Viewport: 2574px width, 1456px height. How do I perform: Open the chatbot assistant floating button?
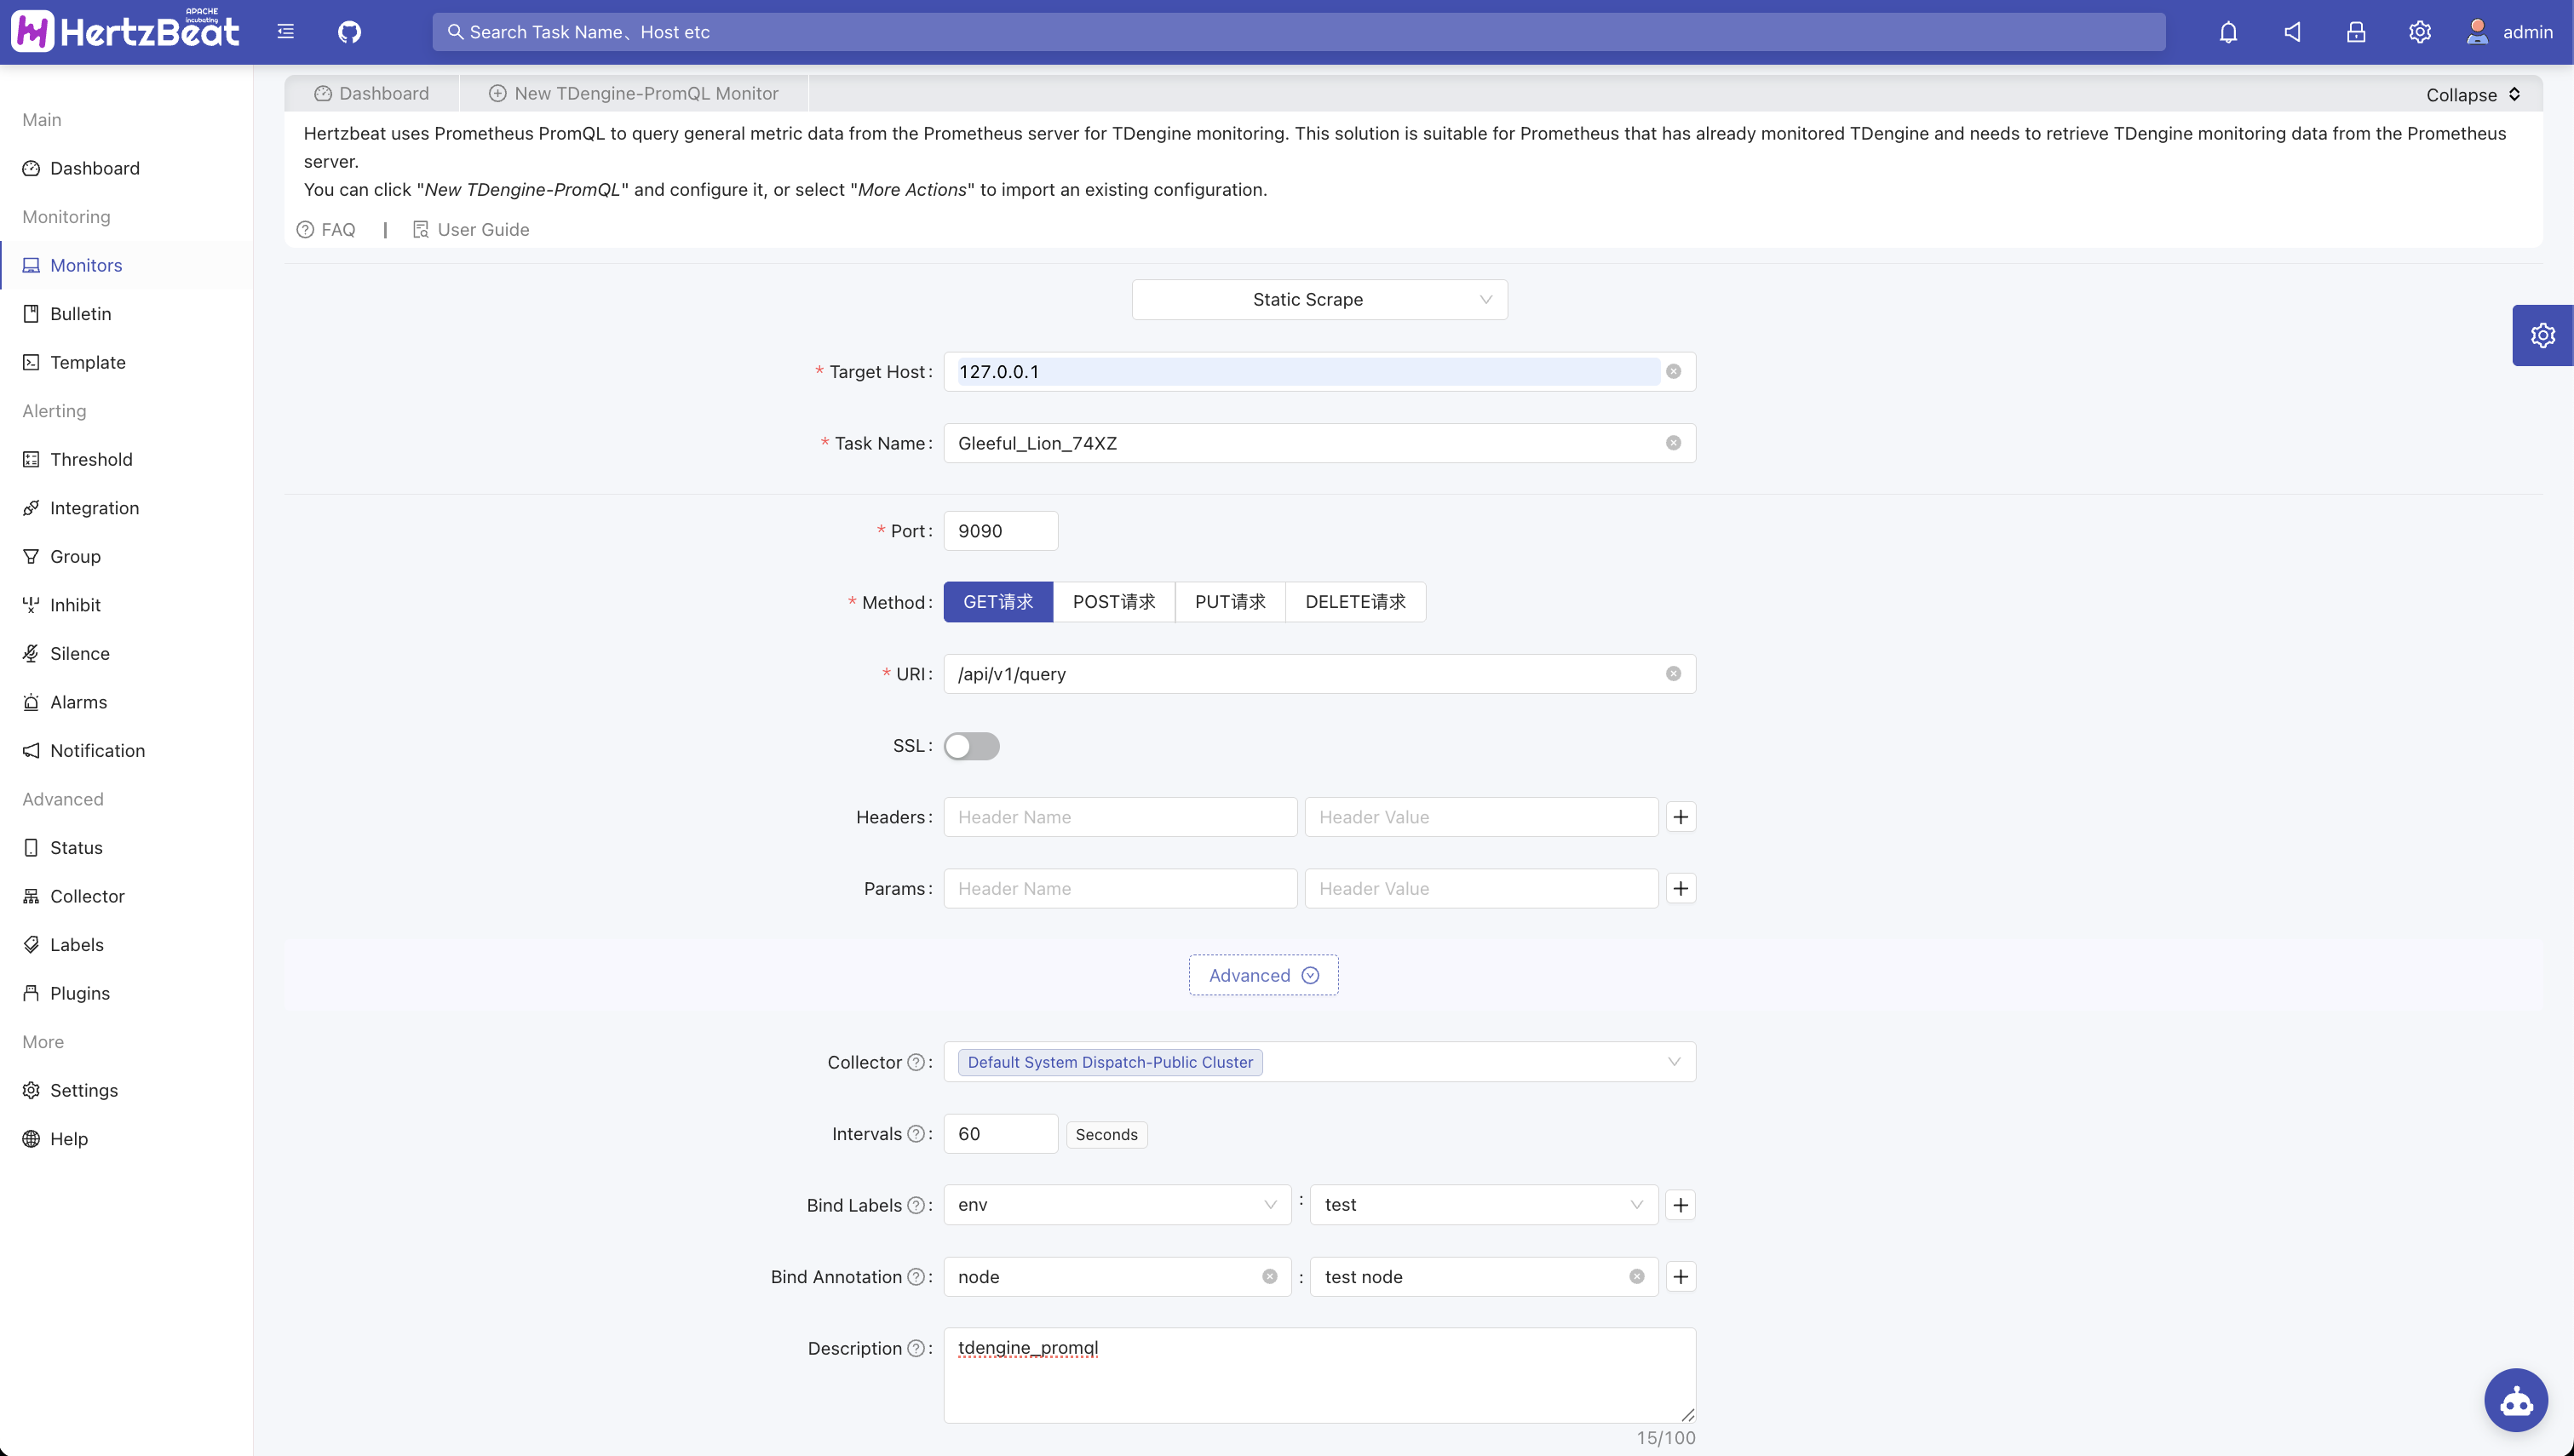pyautogui.click(x=2516, y=1400)
